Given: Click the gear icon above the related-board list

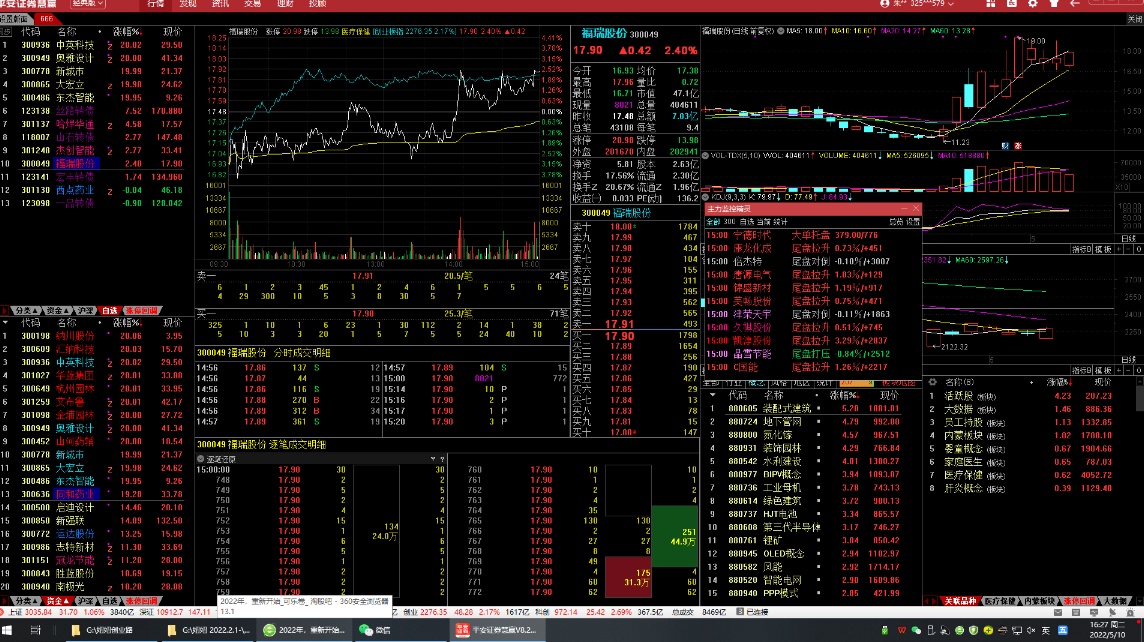Looking at the screenshot, I should coord(932,382).
